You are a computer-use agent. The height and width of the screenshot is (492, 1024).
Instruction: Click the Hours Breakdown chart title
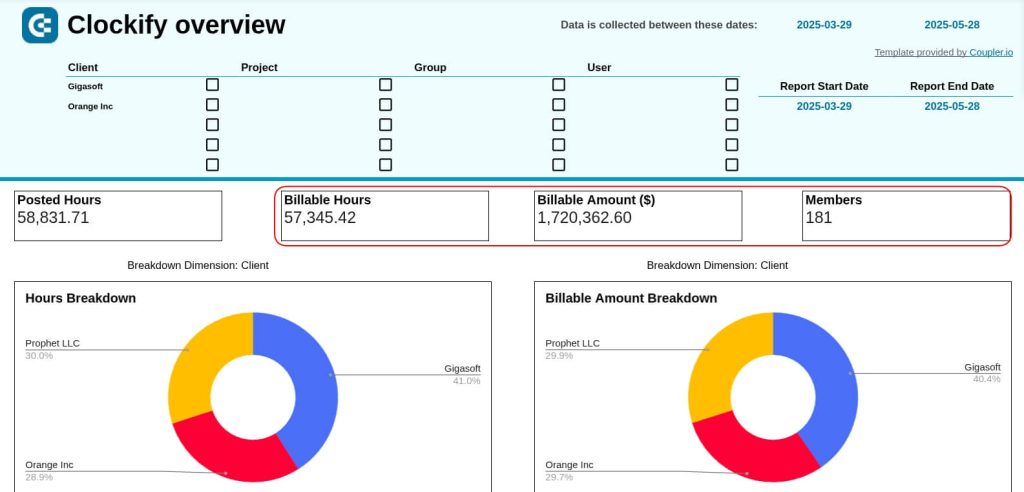[80, 298]
